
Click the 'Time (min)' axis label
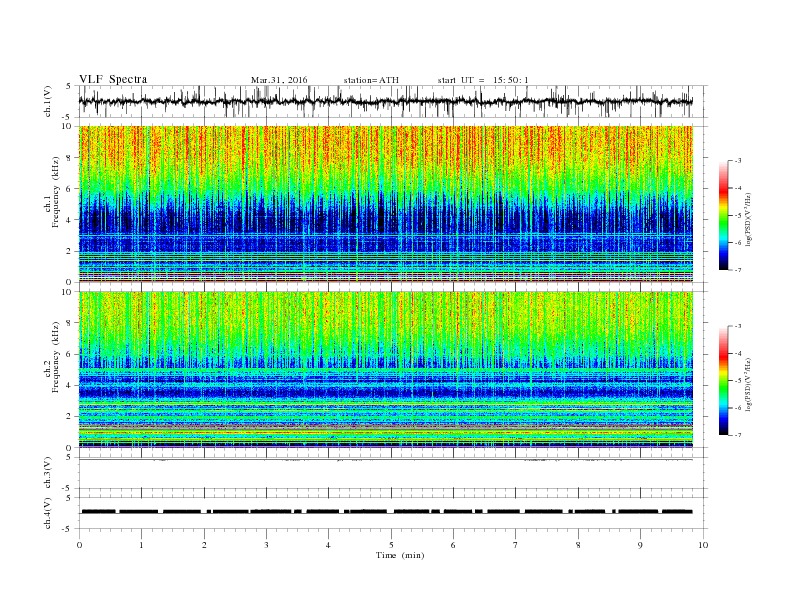point(400,555)
